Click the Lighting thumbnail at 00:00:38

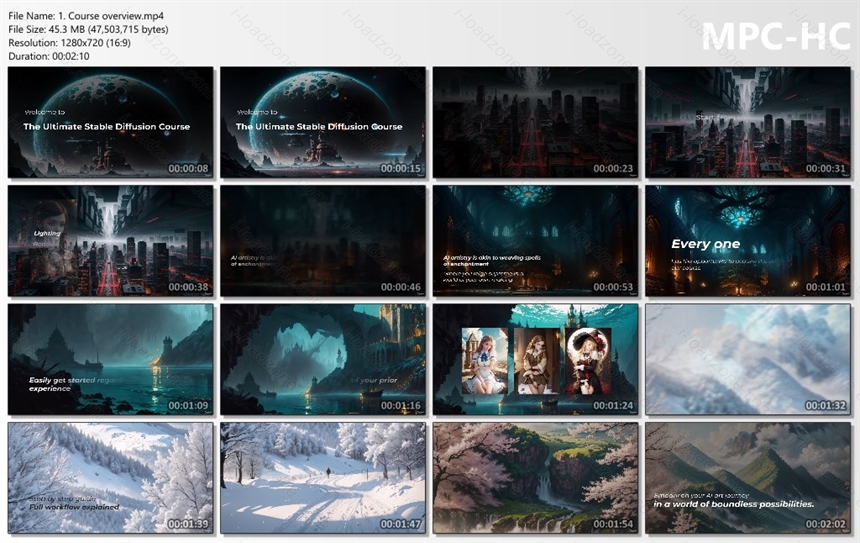click(110, 241)
